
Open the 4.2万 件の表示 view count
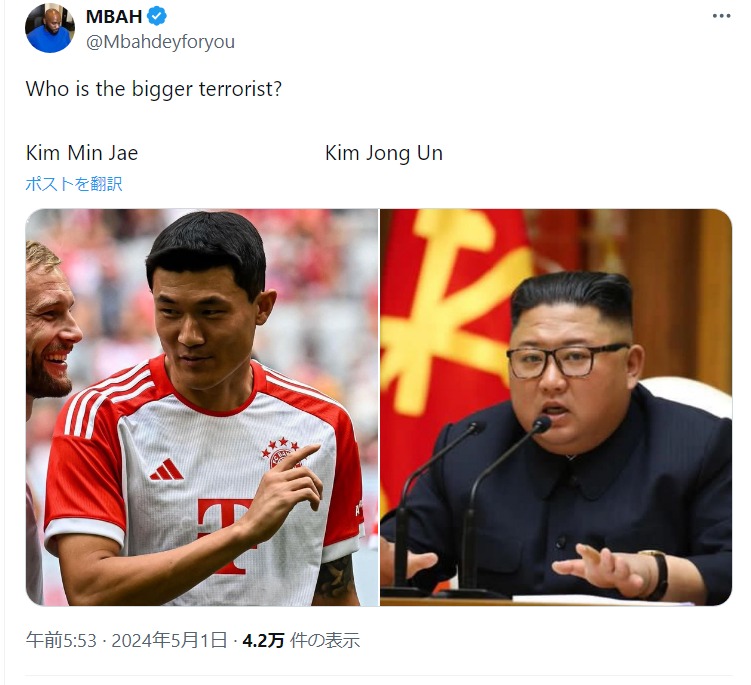[301, 640]
